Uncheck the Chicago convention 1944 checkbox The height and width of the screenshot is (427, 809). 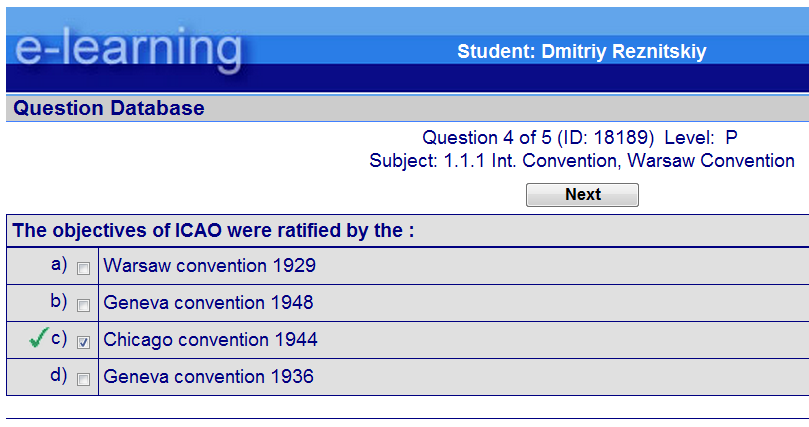point(84,342)
